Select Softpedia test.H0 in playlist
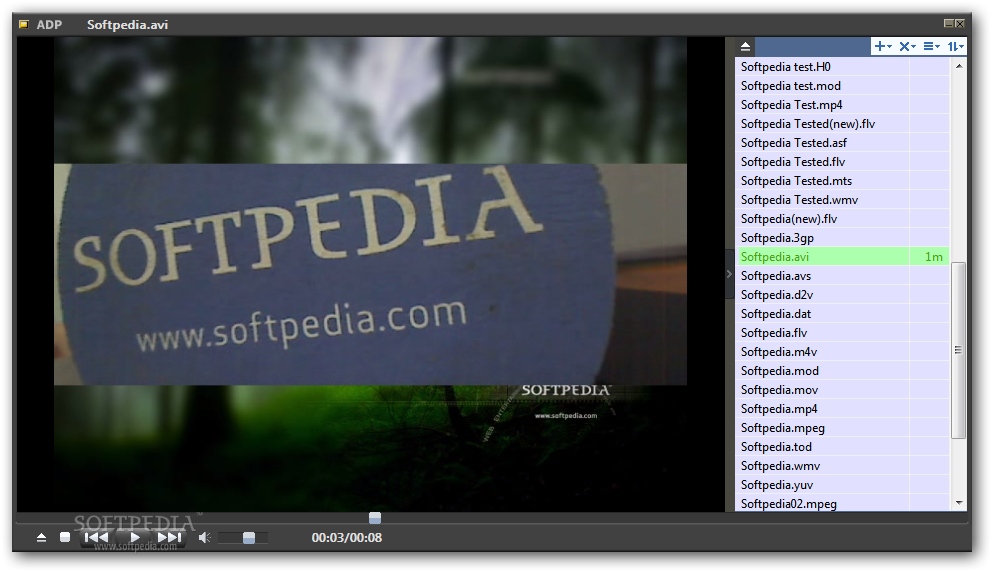Image resolution: width=992 pixels, height=572 pixels. (x=841, y=66)
